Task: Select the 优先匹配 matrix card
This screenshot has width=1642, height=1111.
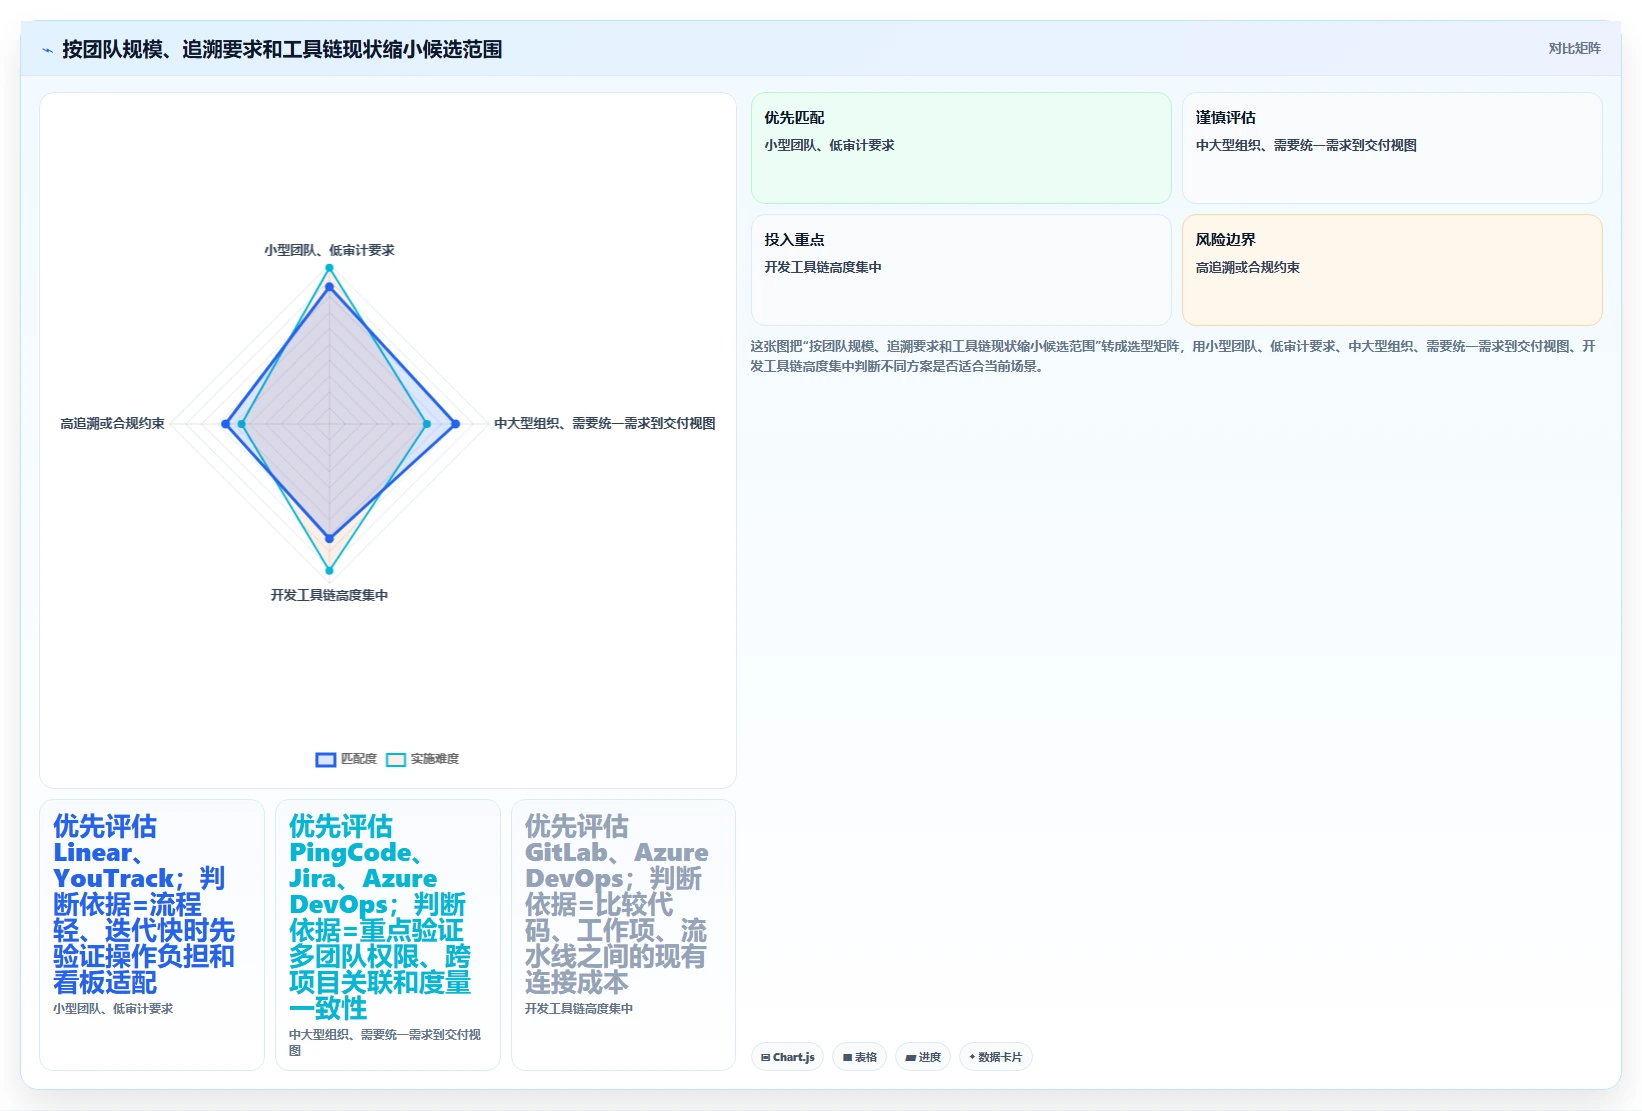Action: tap(961, 148)
